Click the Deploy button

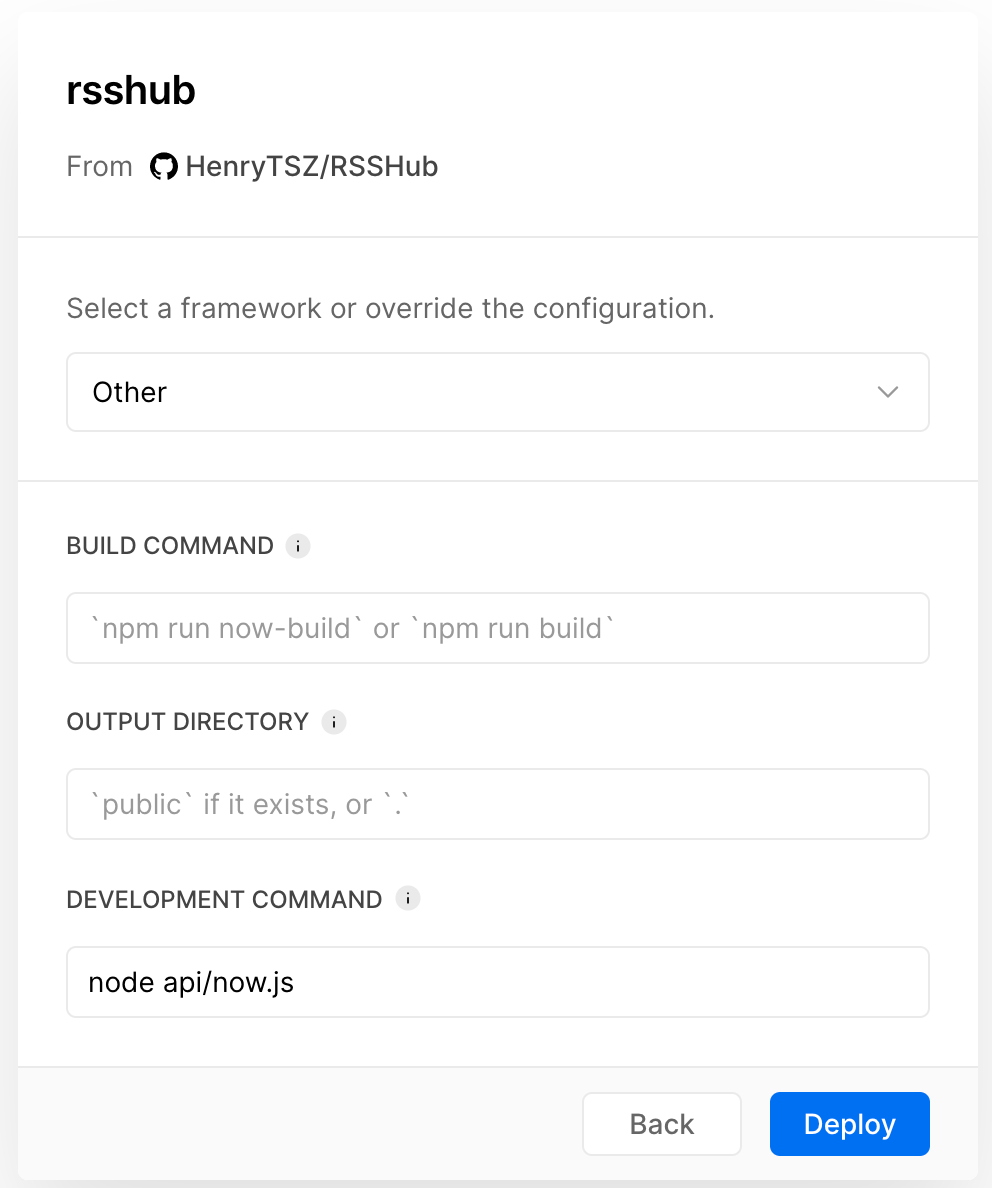[849, 1124]
